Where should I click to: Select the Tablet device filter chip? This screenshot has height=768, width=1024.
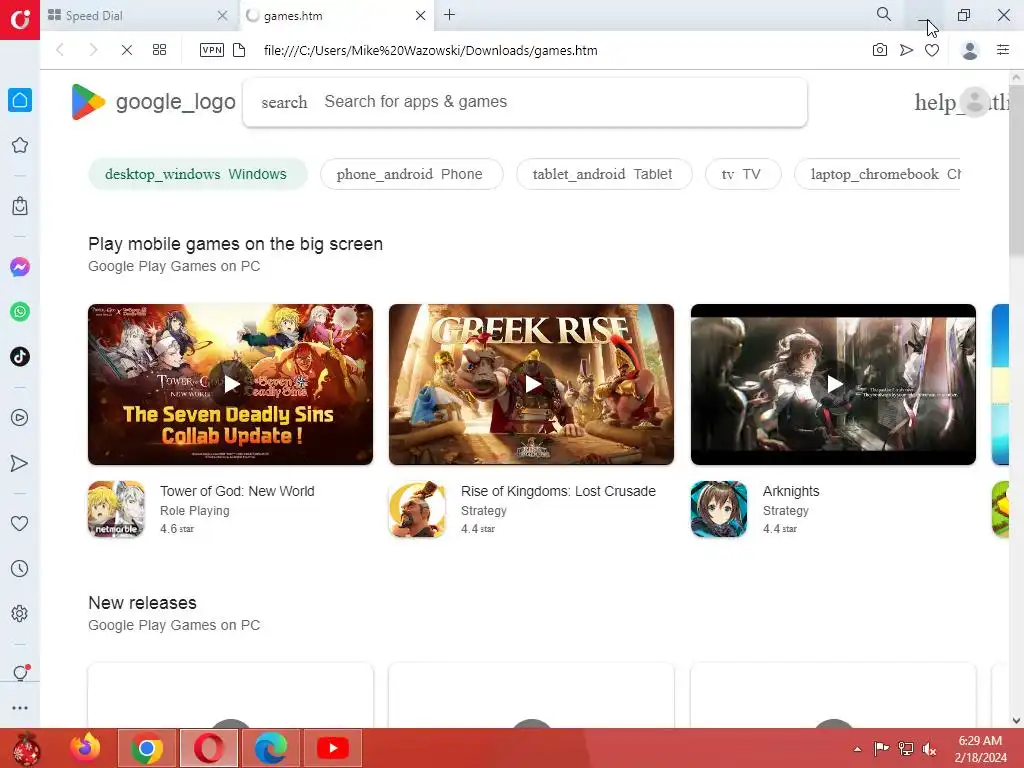point(603,174)
